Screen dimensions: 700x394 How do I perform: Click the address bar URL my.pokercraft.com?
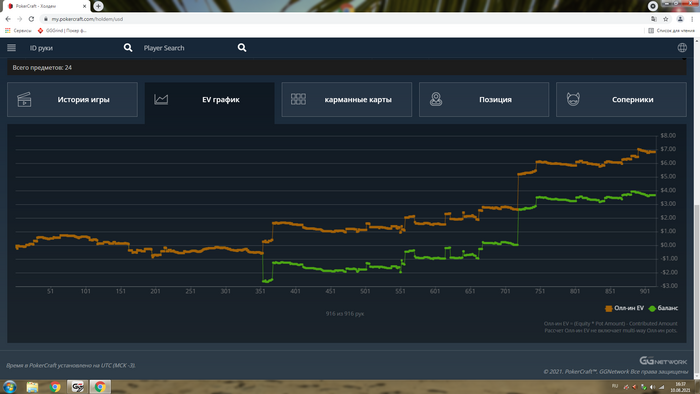87,19
